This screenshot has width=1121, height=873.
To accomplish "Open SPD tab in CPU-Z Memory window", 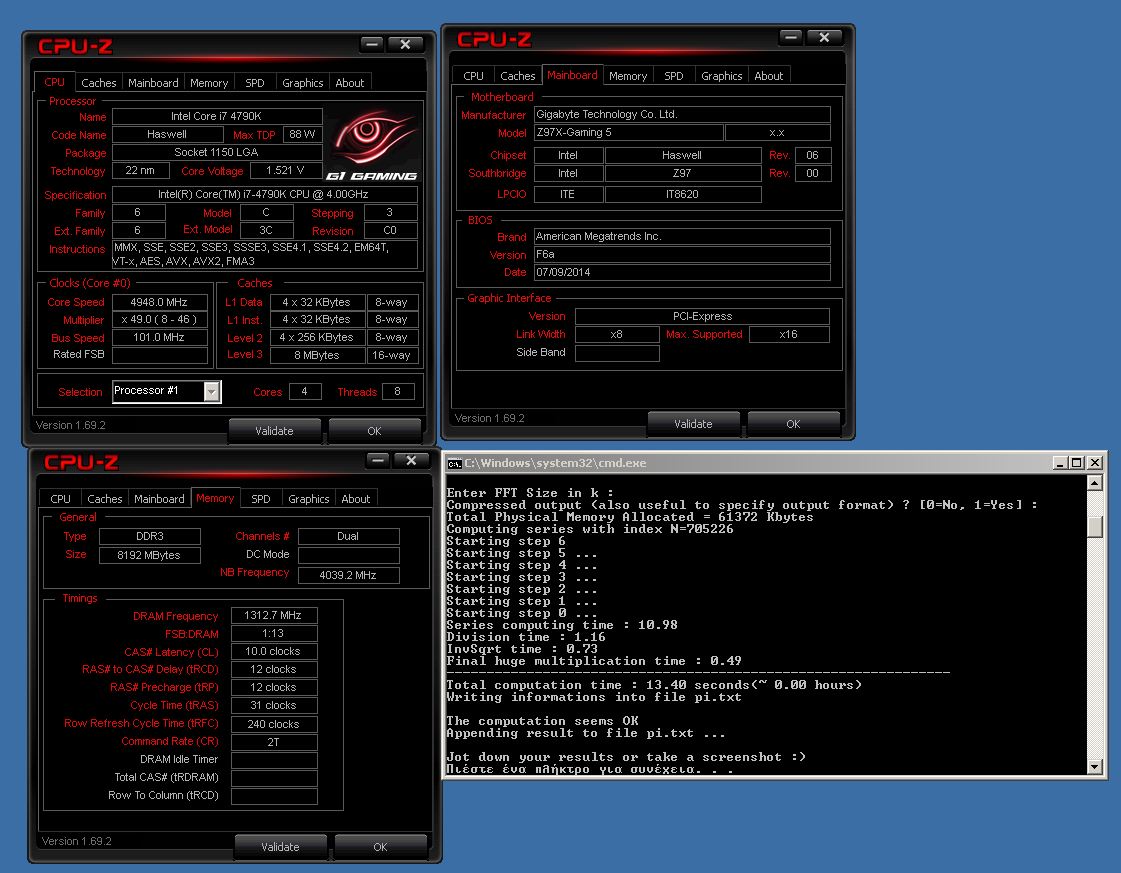I will pyautogui.click(x=260, y=499).
